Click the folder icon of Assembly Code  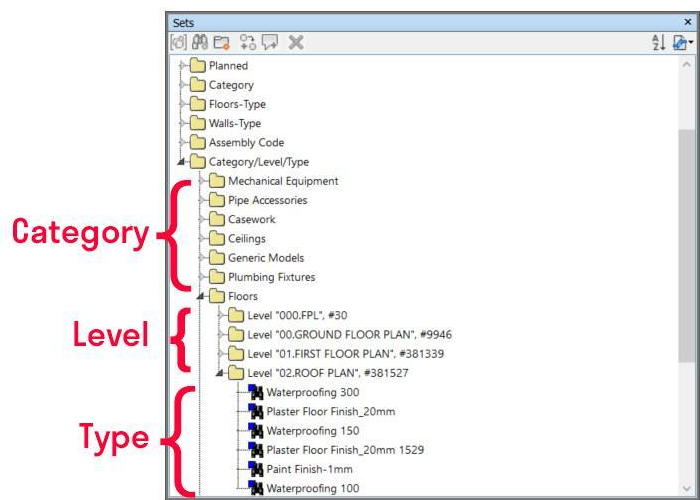(x=197, y=142)
